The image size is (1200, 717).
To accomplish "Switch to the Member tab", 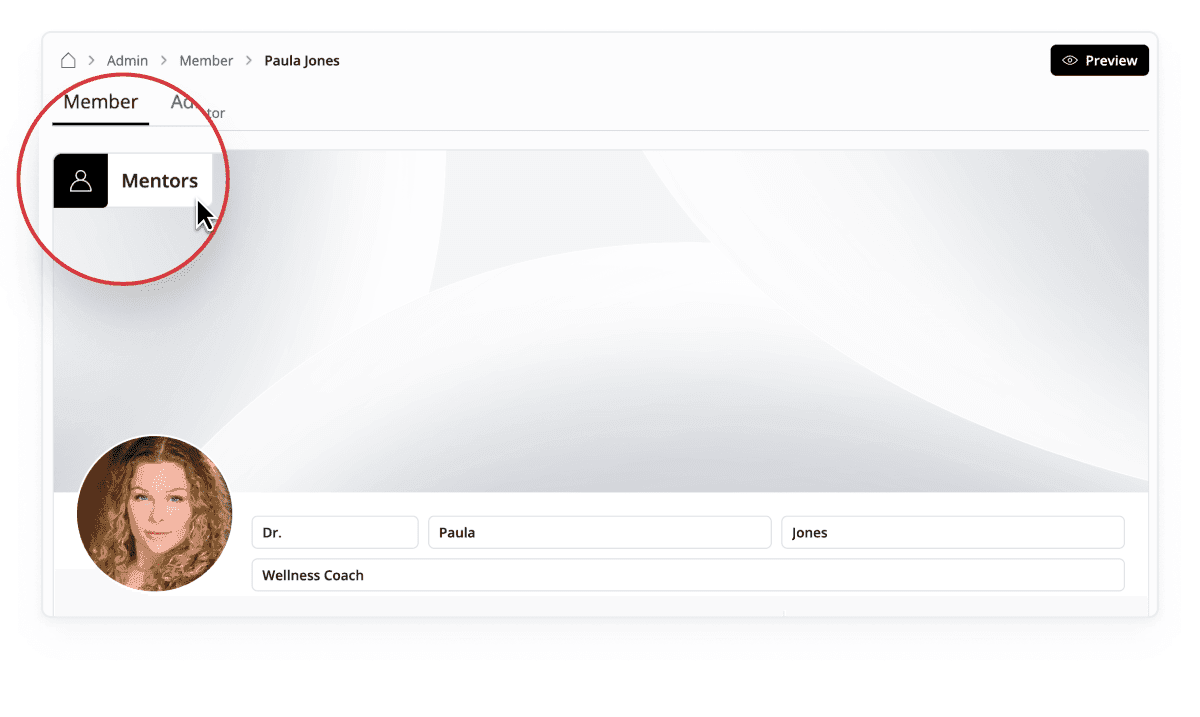I will click(x=100, y=103).
